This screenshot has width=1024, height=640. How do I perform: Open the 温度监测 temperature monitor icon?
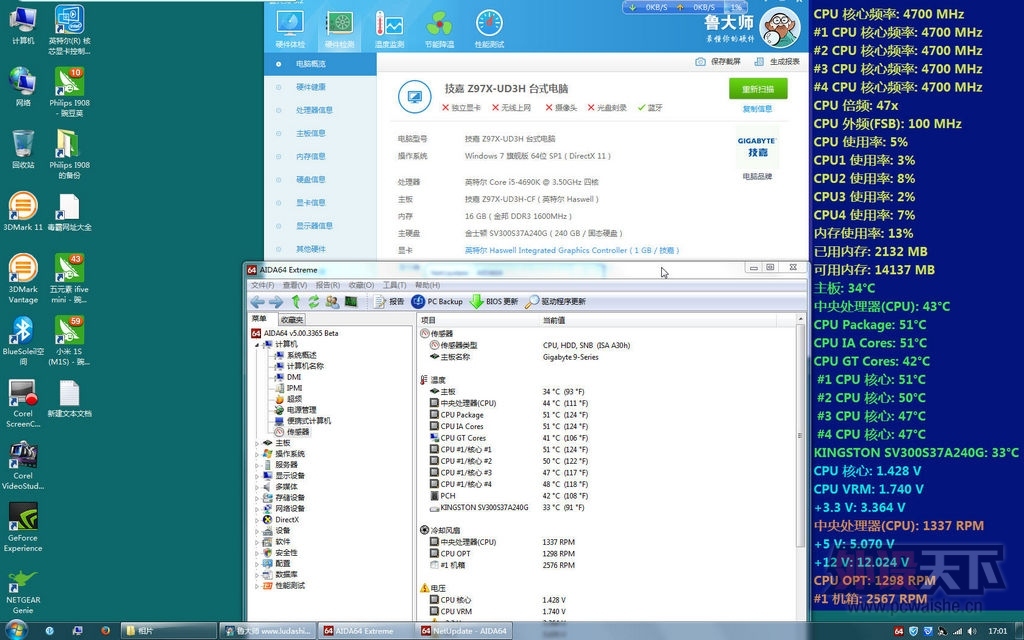tap(389, 29)
